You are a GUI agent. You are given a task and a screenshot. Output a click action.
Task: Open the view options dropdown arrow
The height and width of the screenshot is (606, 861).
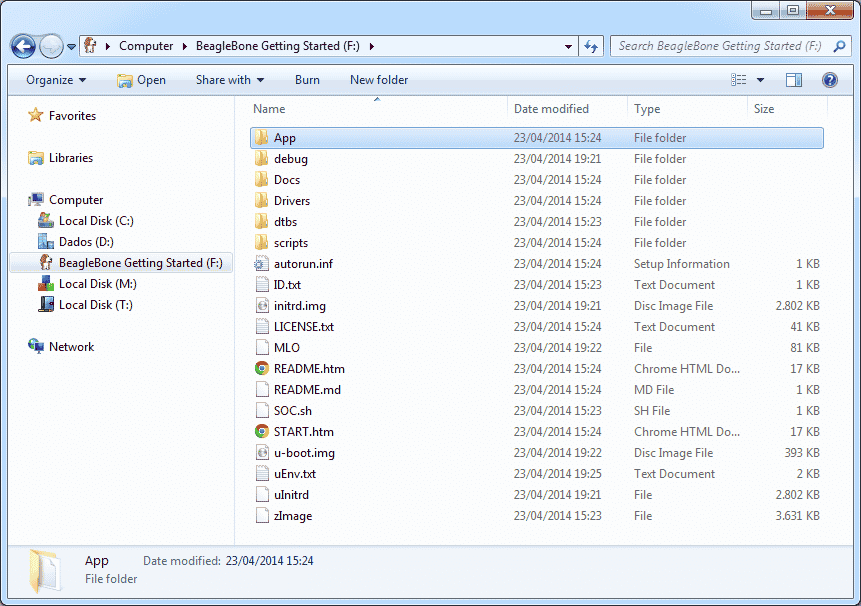pos(761,80)
